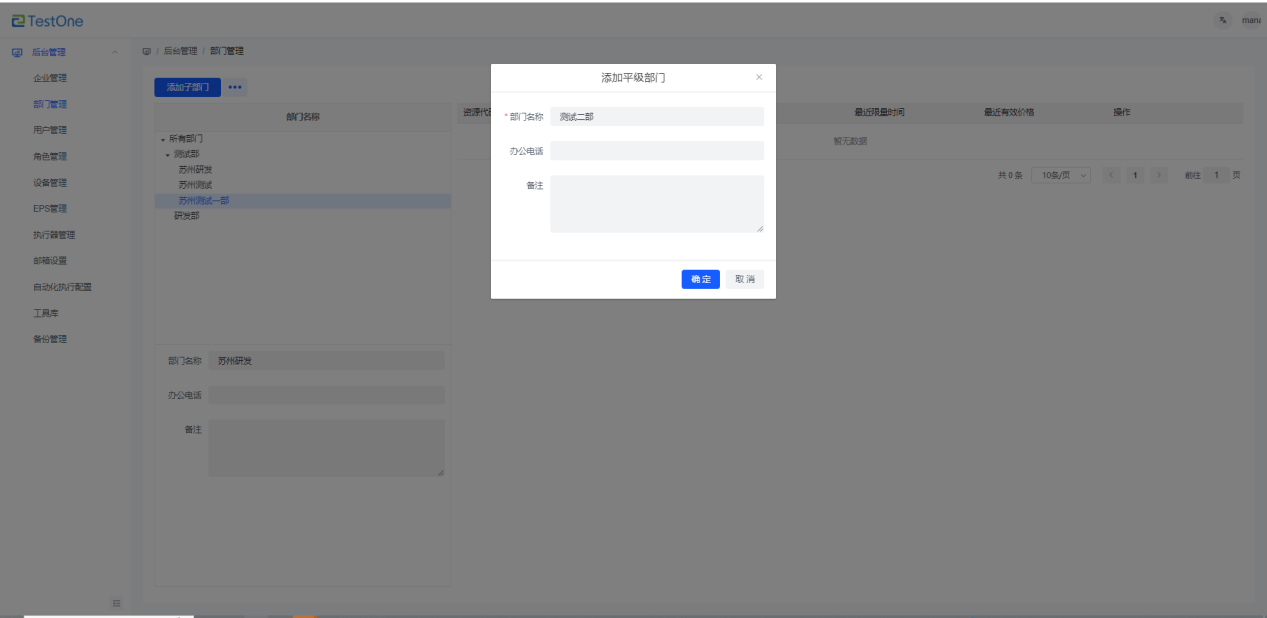Open 工具库 in the sidebar
This screenshot has height=618, width=1267.
tap(46, 313)
